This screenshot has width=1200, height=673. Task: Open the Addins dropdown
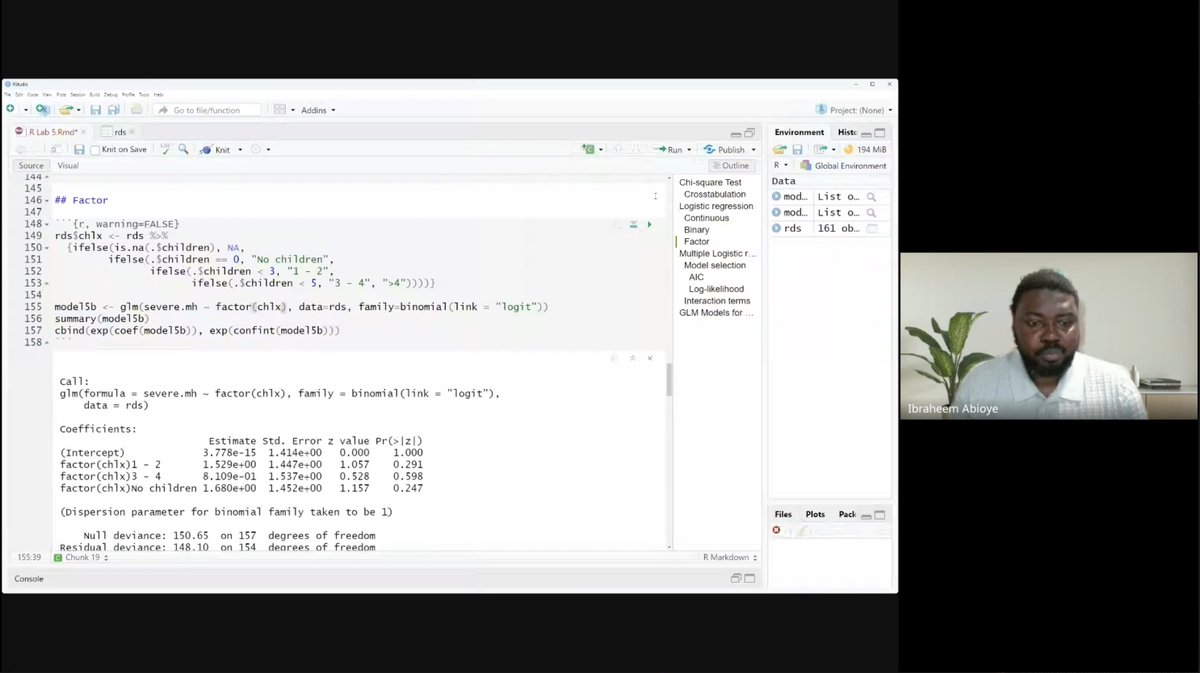click(x=318, y=110)
